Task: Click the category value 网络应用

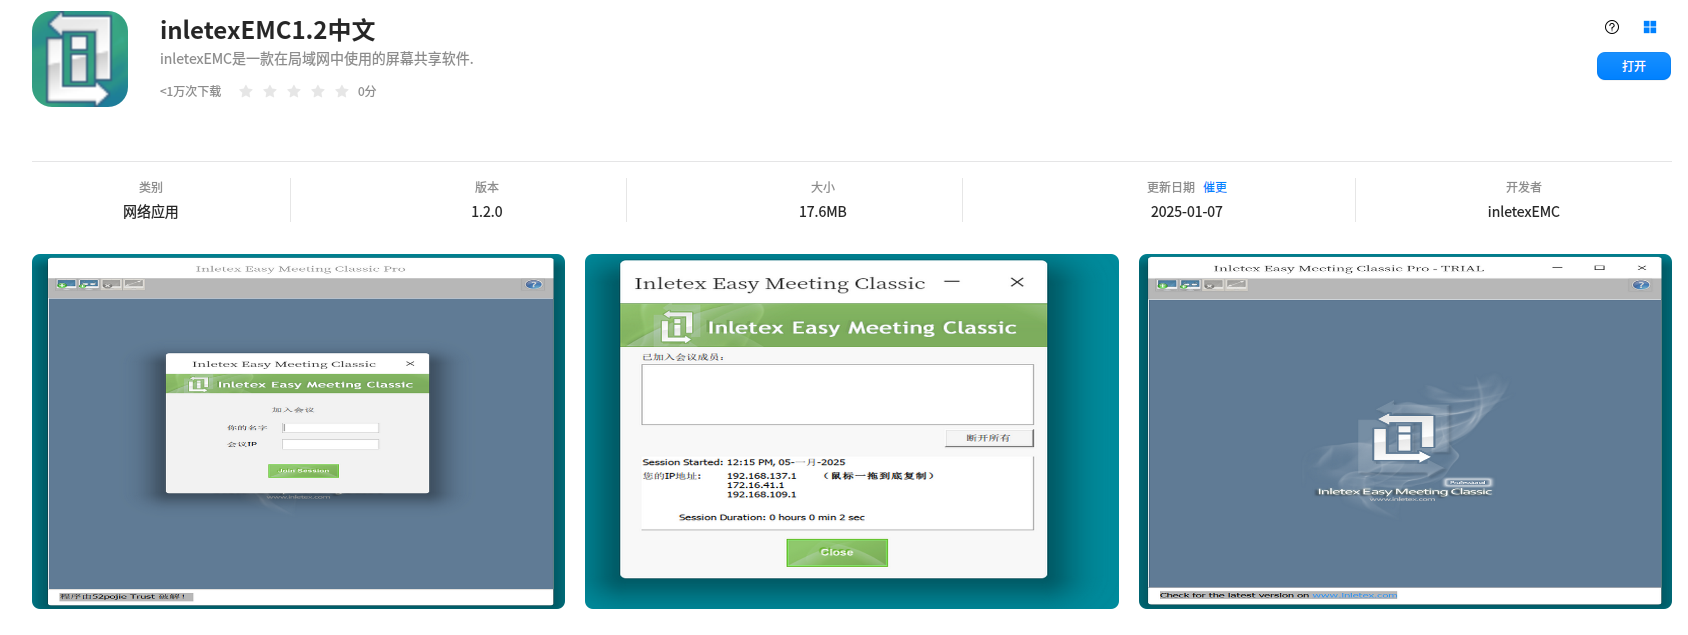Action: tap(151, 212)
